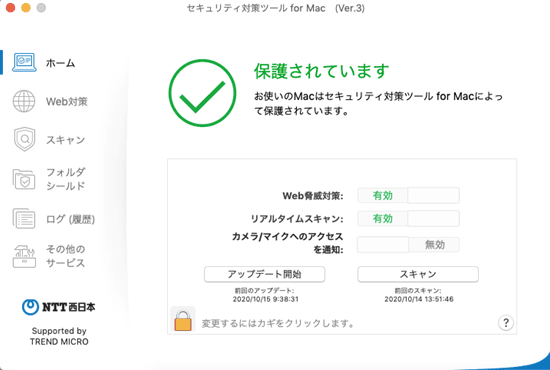Click the orange padlock to unlock changes
The height and width of the screenshot is (370, 550).
tap(183, 320)
